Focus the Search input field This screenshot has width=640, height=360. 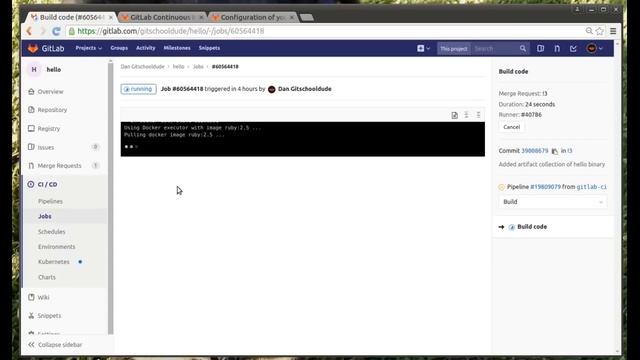495,49
